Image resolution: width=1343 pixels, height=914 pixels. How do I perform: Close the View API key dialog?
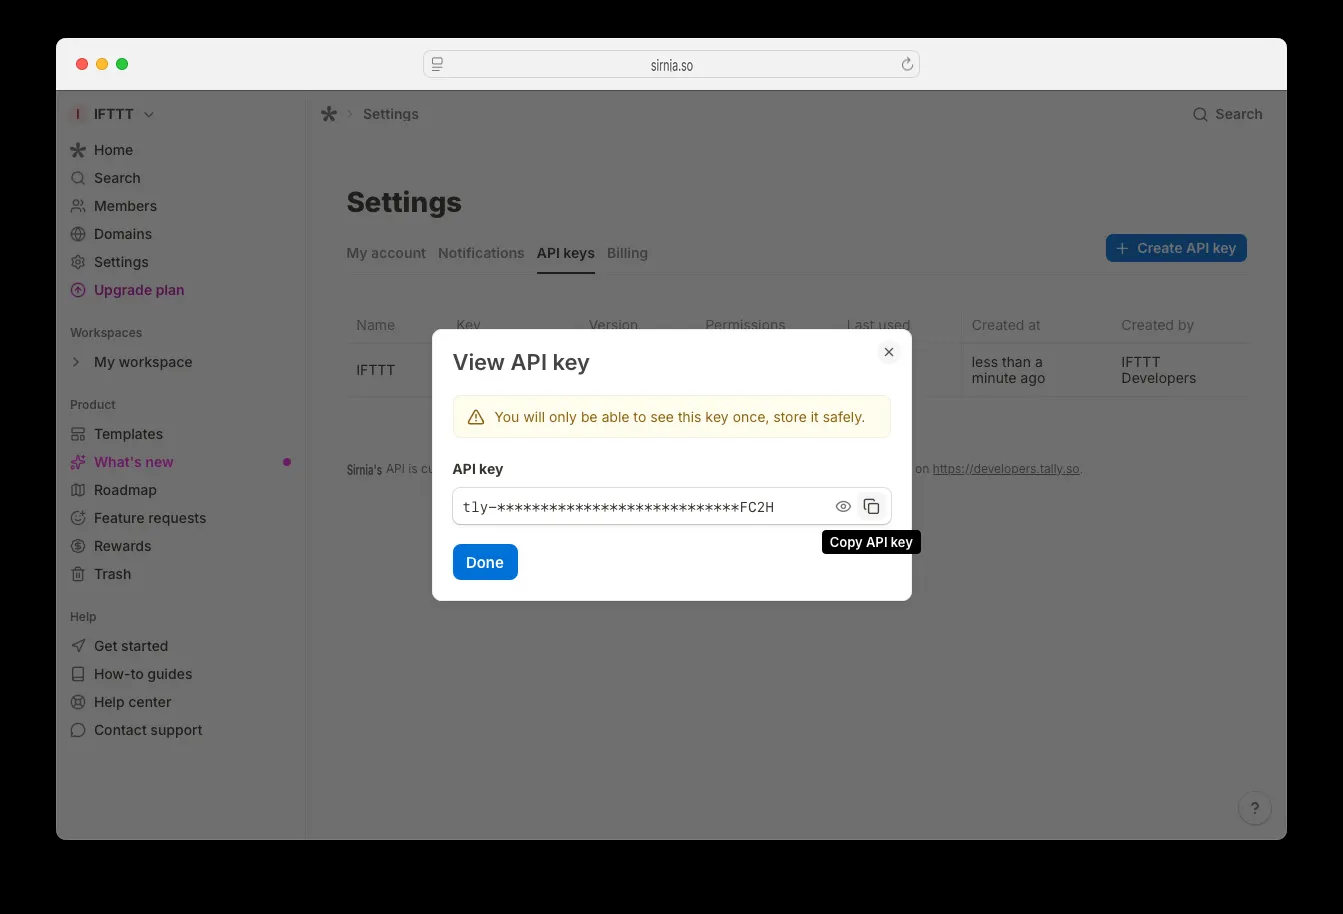pos(889,352)
